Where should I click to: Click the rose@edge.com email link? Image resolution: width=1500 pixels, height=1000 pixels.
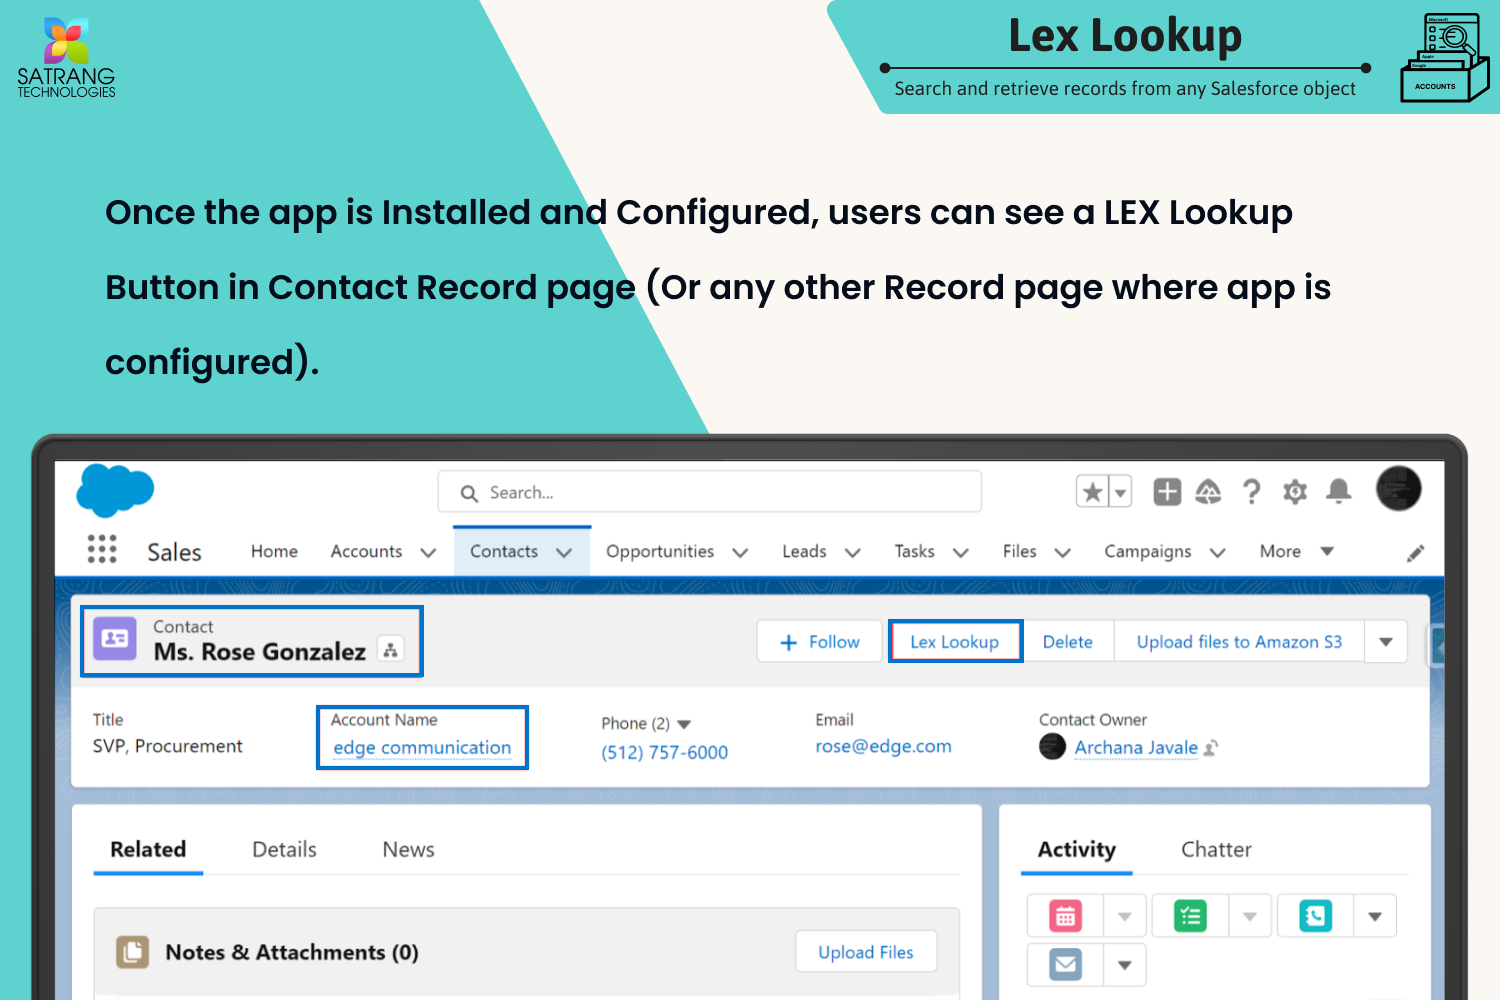point(883,746)
